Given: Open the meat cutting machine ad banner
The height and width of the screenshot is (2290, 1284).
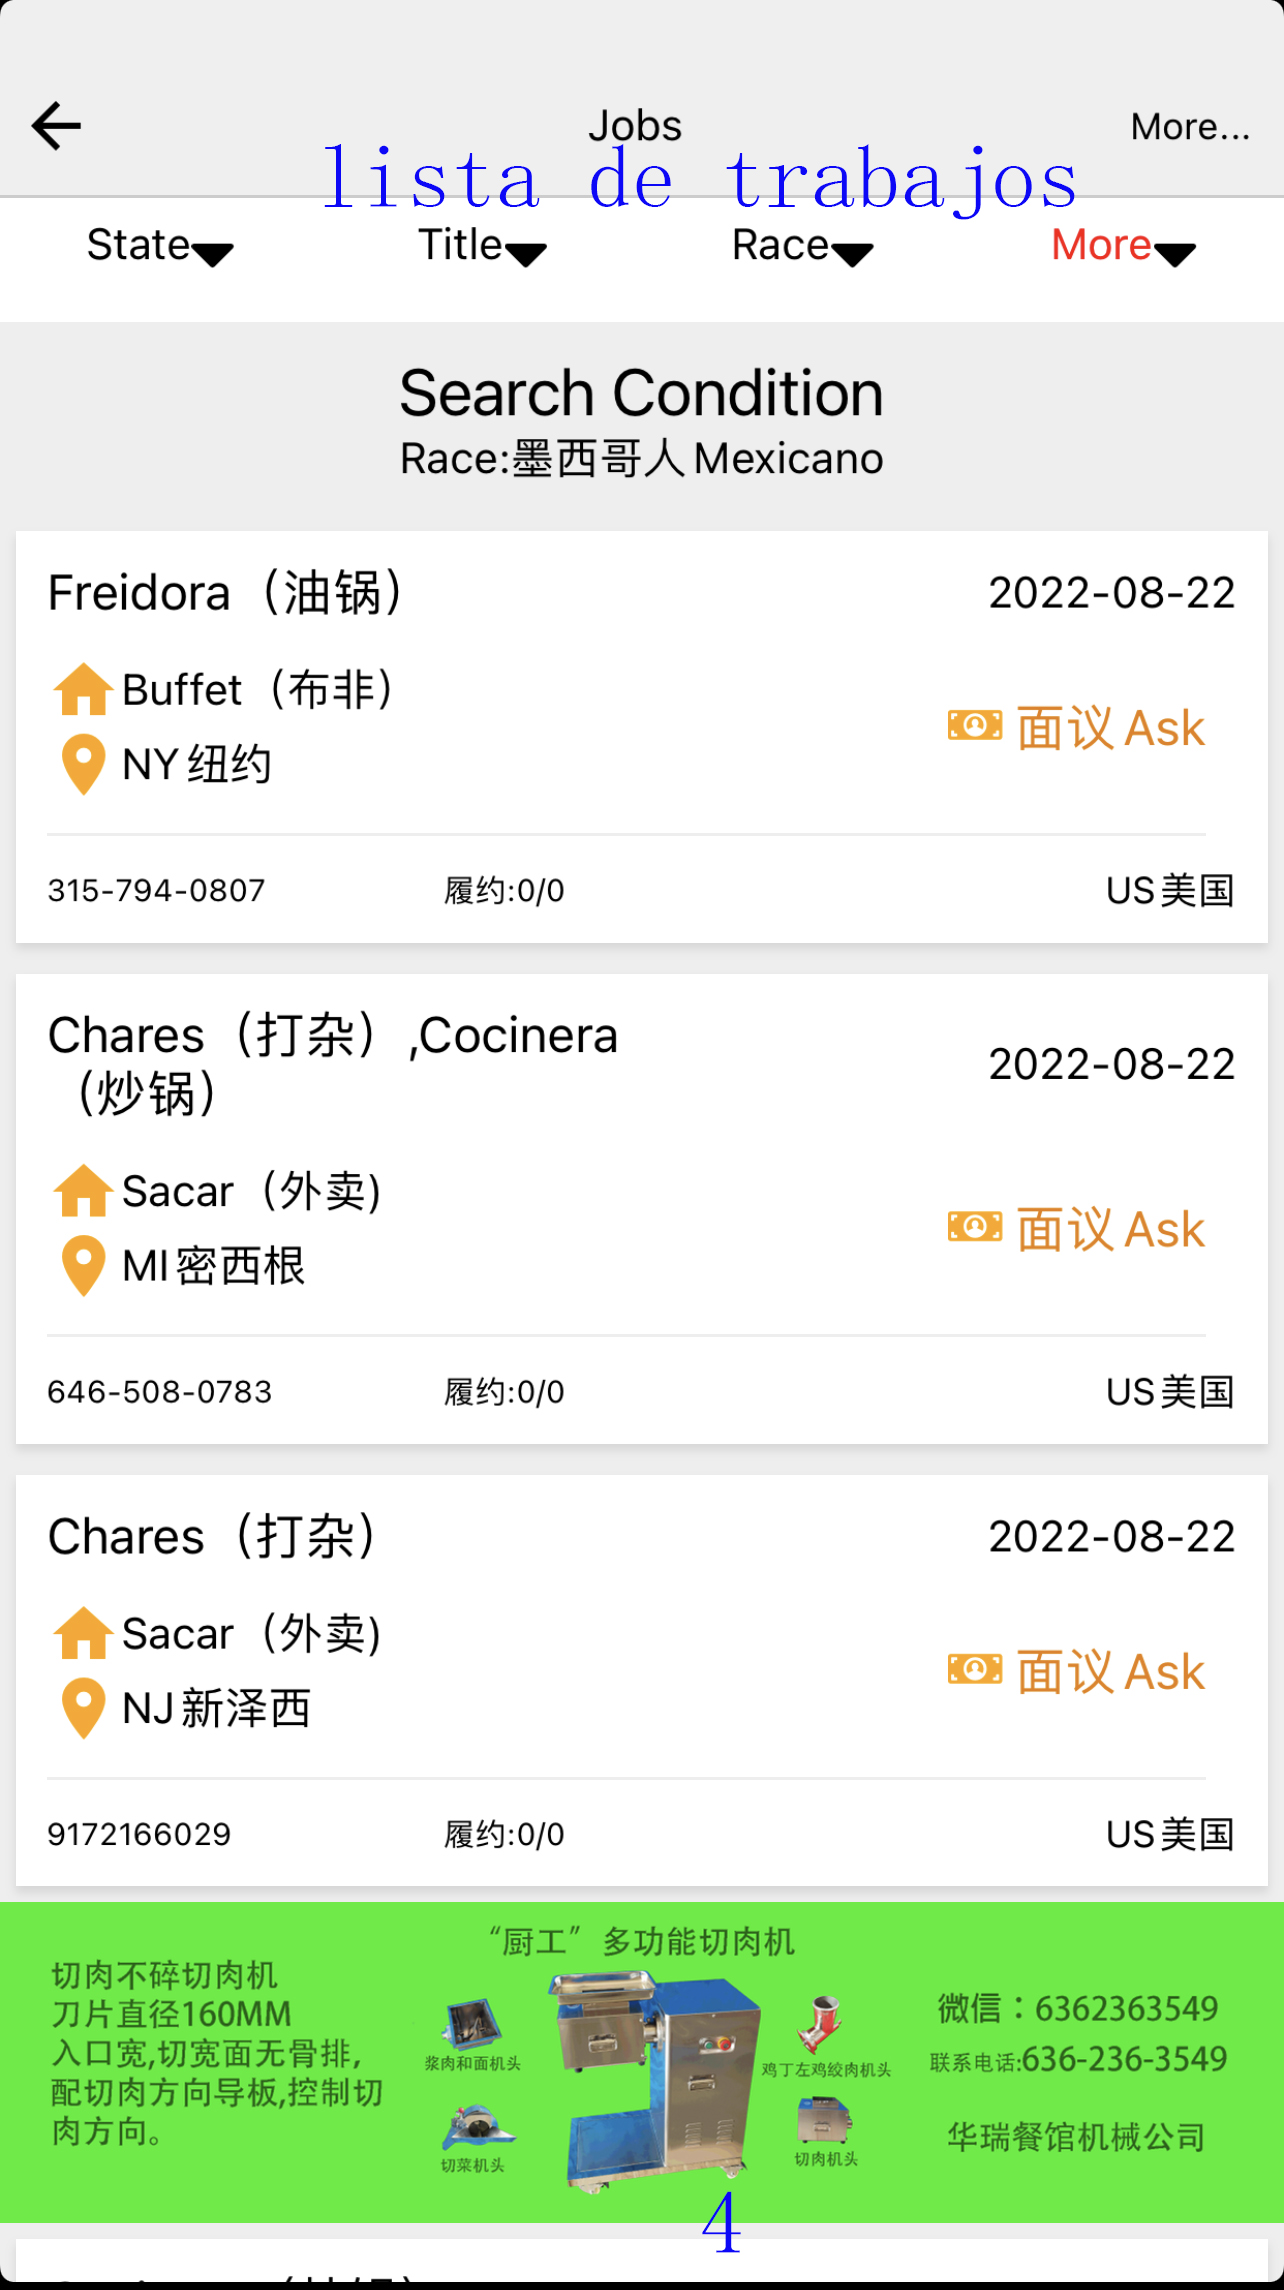Looking at the screenshot, I should pos(642,2062).
